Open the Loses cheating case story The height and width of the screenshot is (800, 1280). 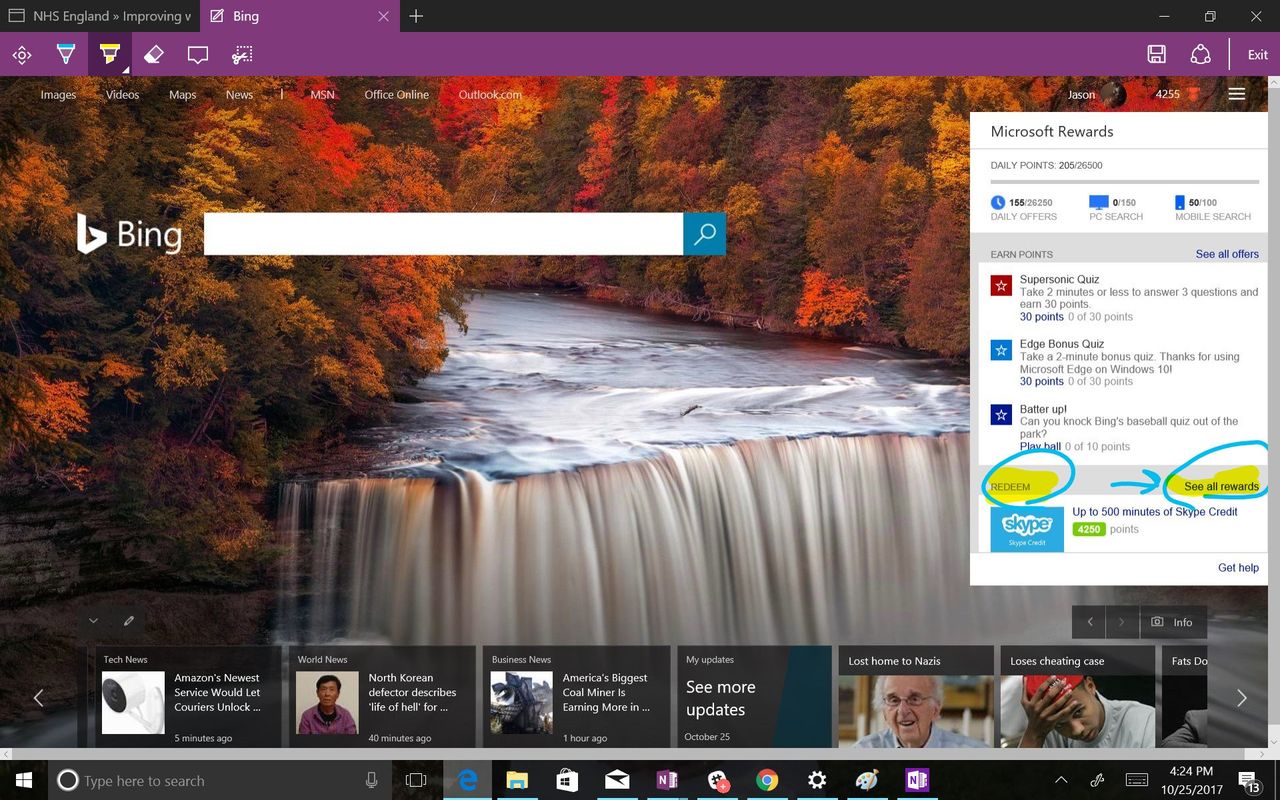click(x=1078, y=696)
